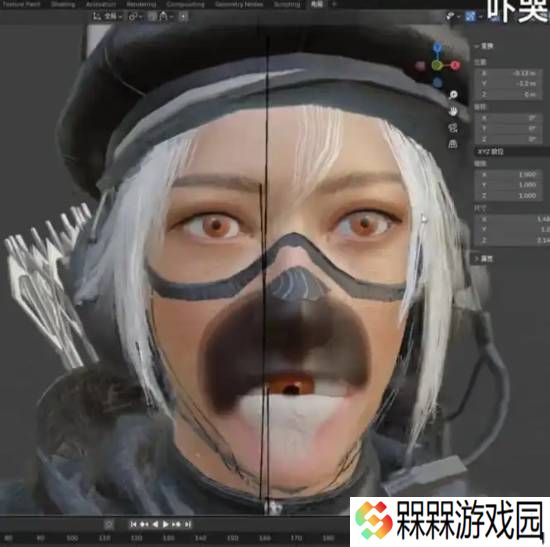Click timeline ruler at frame 100
The height and width of the screenshot is (547, 550).
tap(72, 538)
